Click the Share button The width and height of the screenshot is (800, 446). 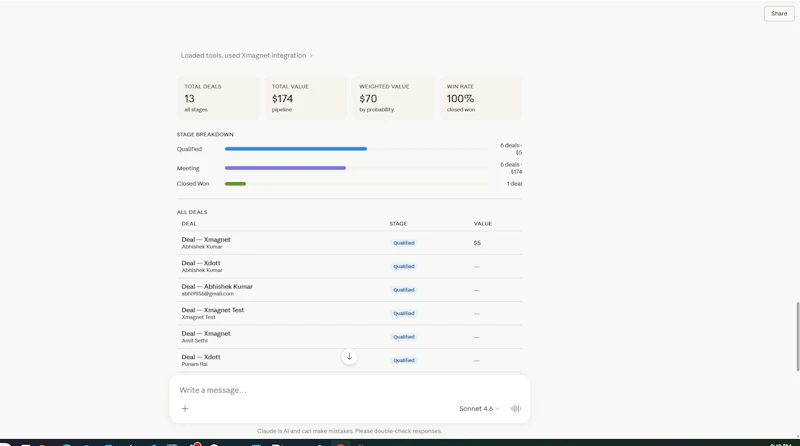coord(779,14)
